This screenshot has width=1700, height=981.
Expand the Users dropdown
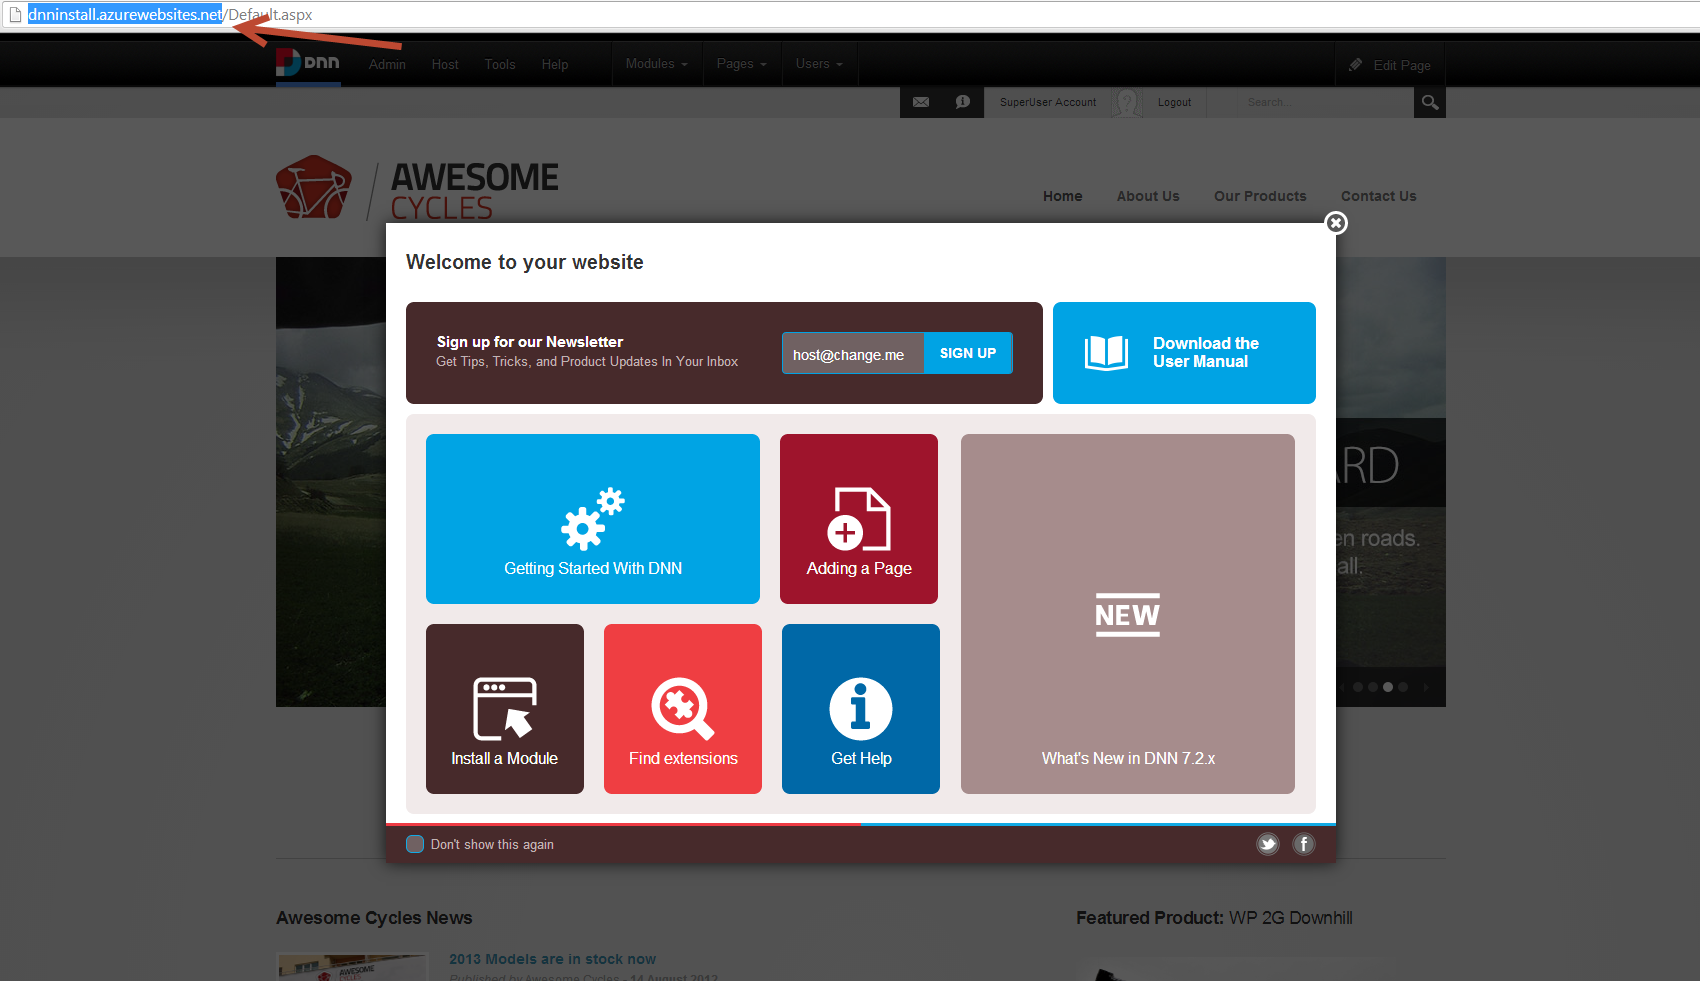[x=819, y=64]
